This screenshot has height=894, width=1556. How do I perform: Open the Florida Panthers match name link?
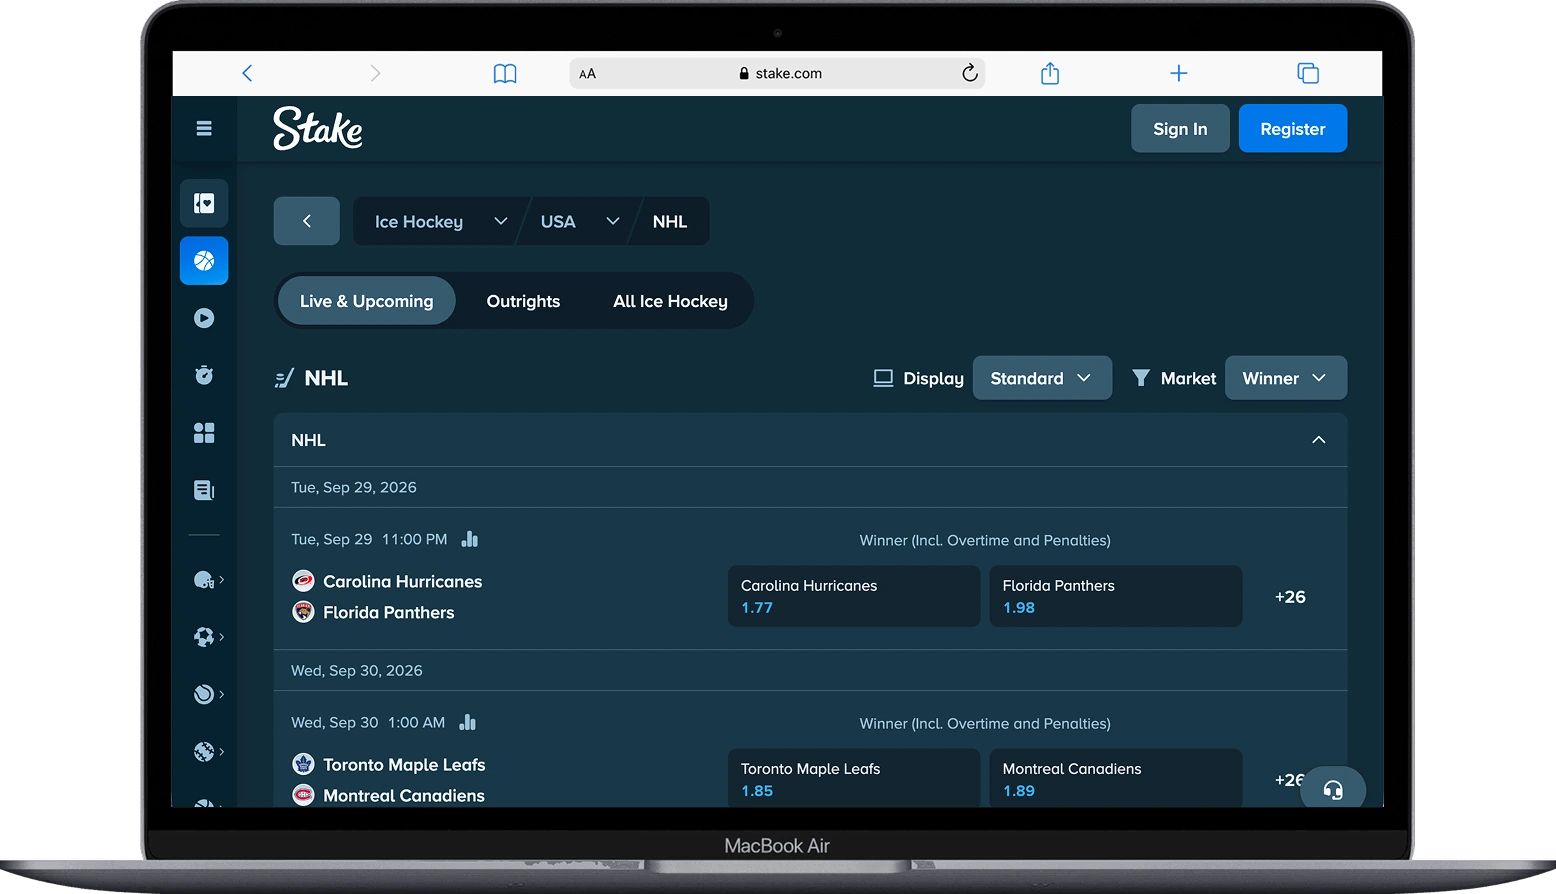click(x=388, y=612)
